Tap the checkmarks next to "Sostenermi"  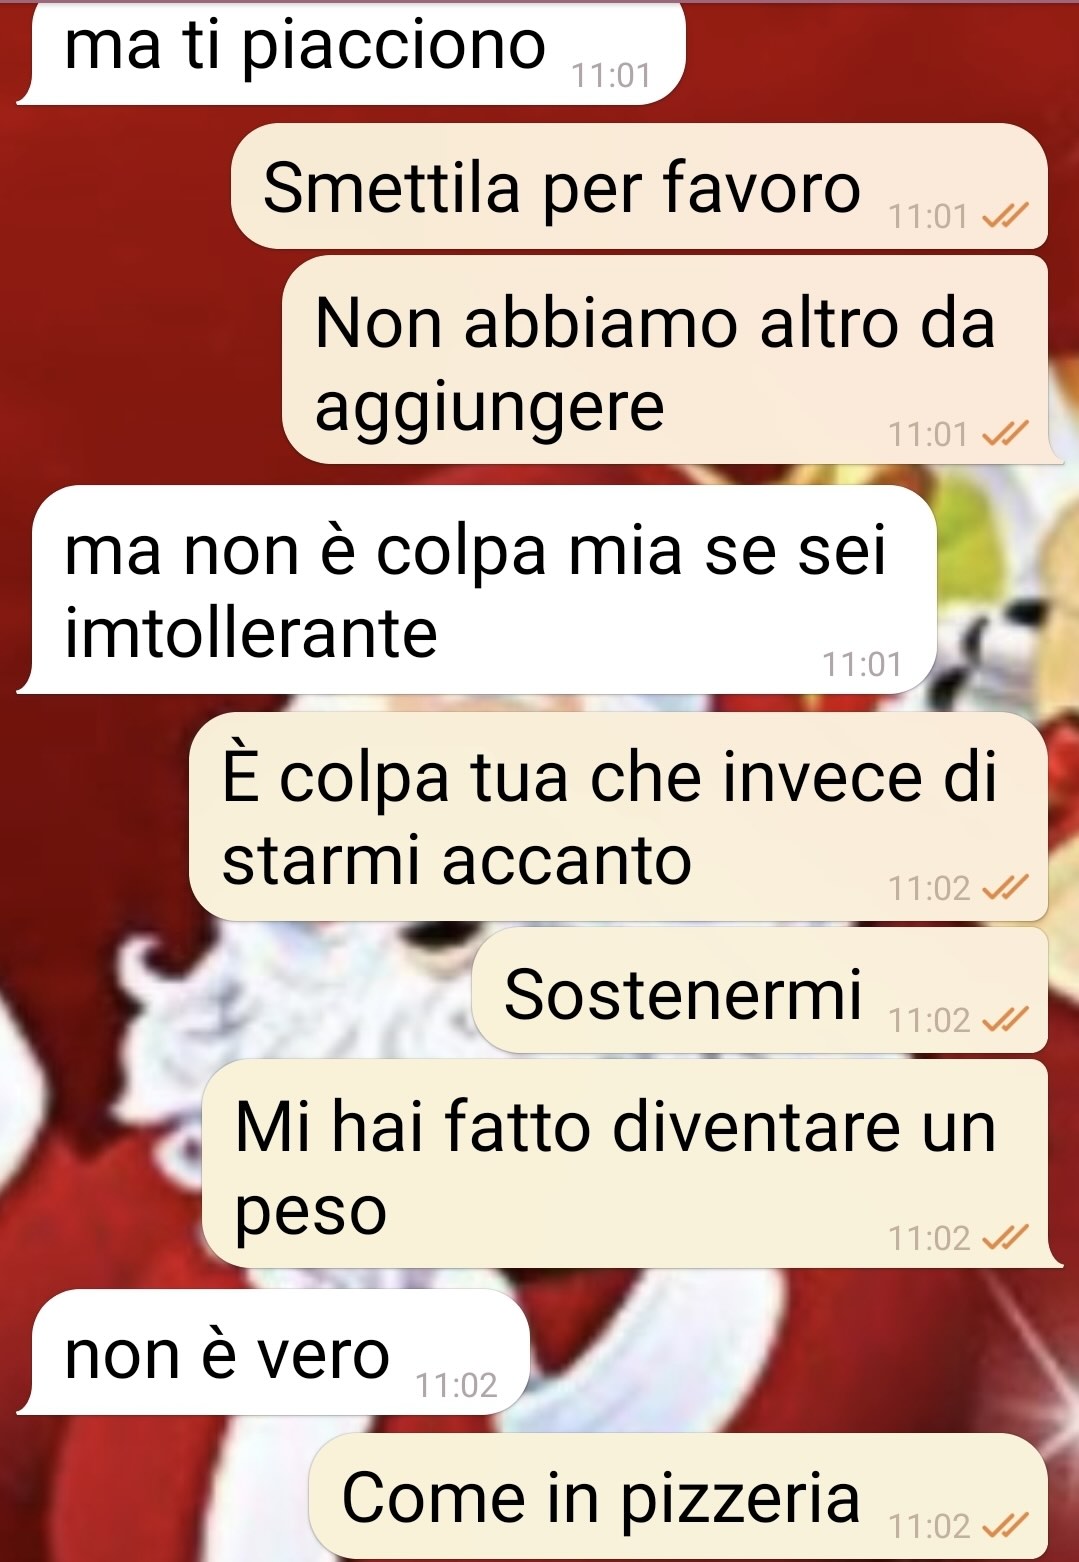tap(1005, 1020)
